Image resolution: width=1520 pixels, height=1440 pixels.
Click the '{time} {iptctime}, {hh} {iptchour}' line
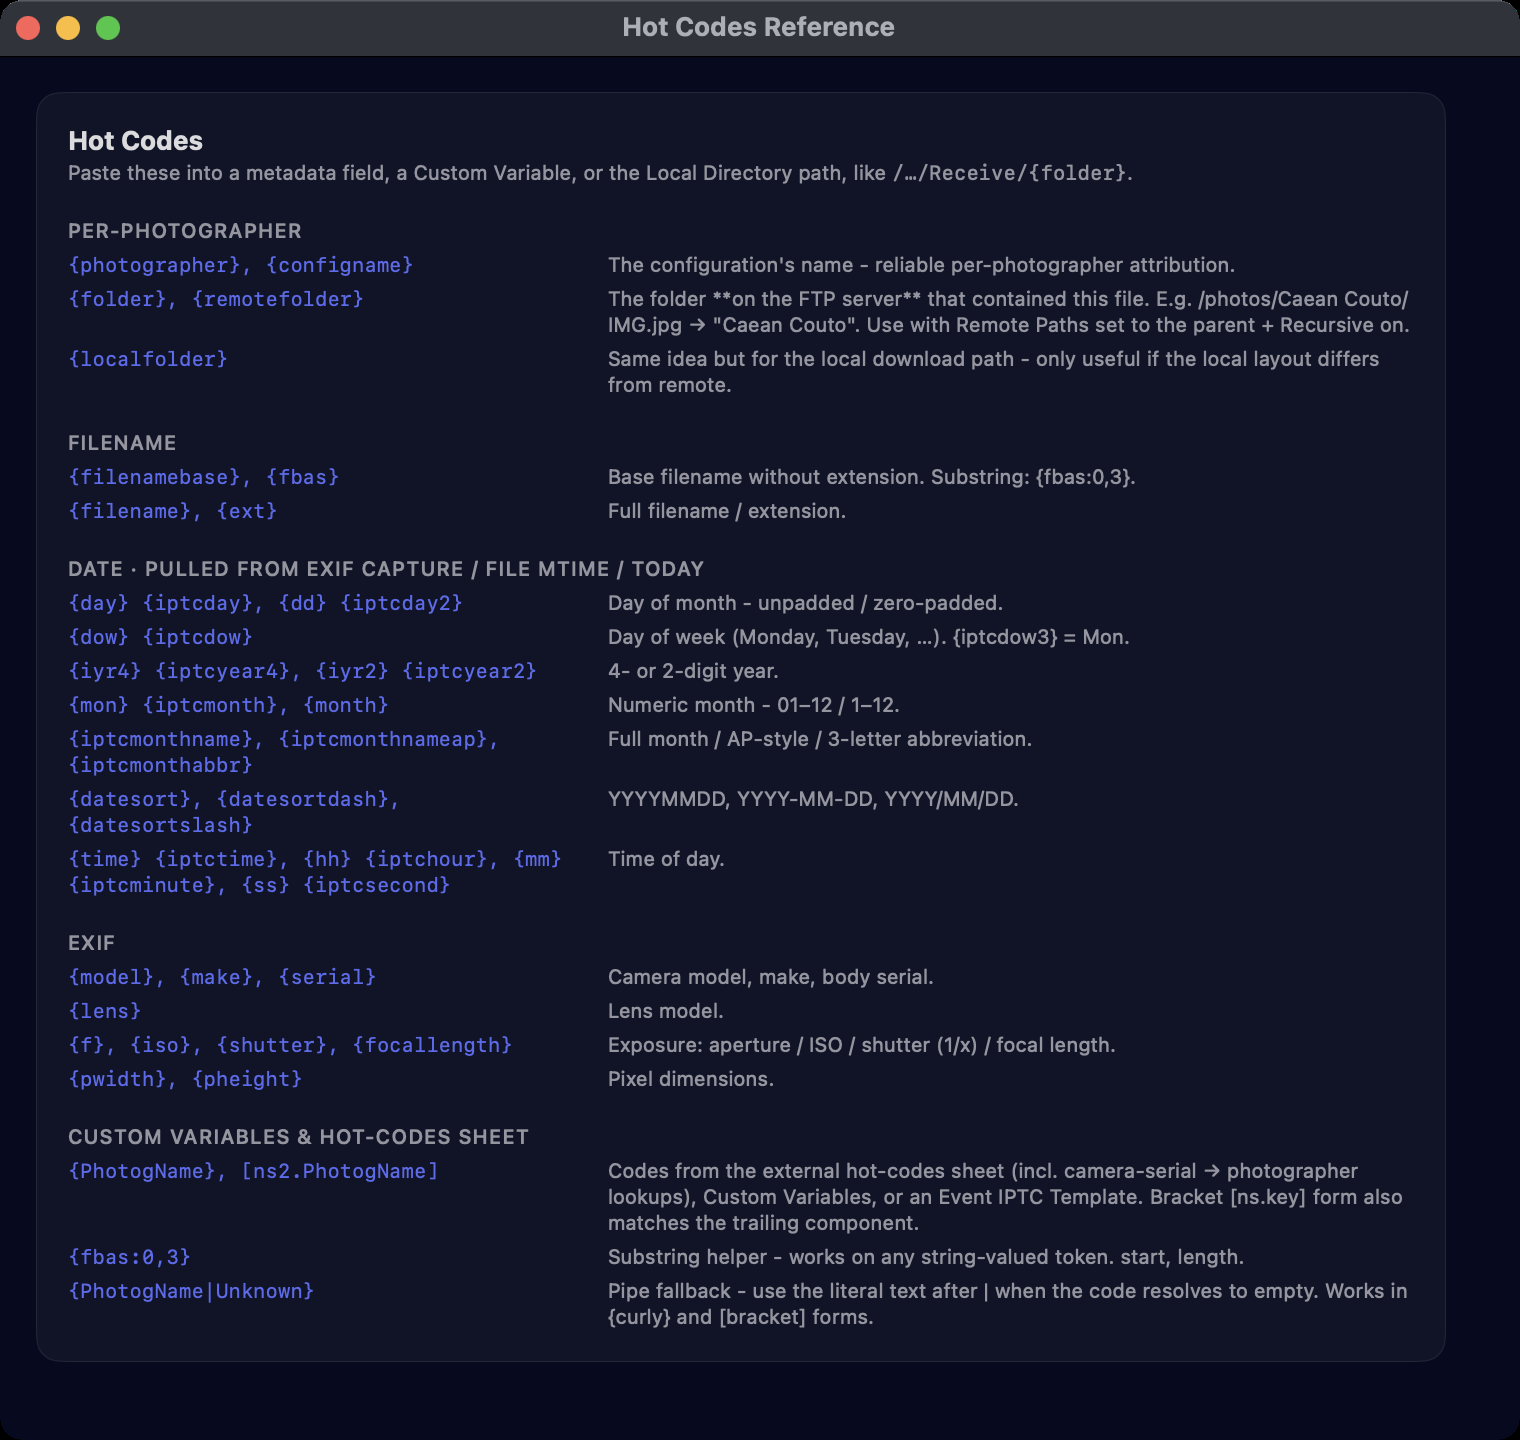pos(315,859)
